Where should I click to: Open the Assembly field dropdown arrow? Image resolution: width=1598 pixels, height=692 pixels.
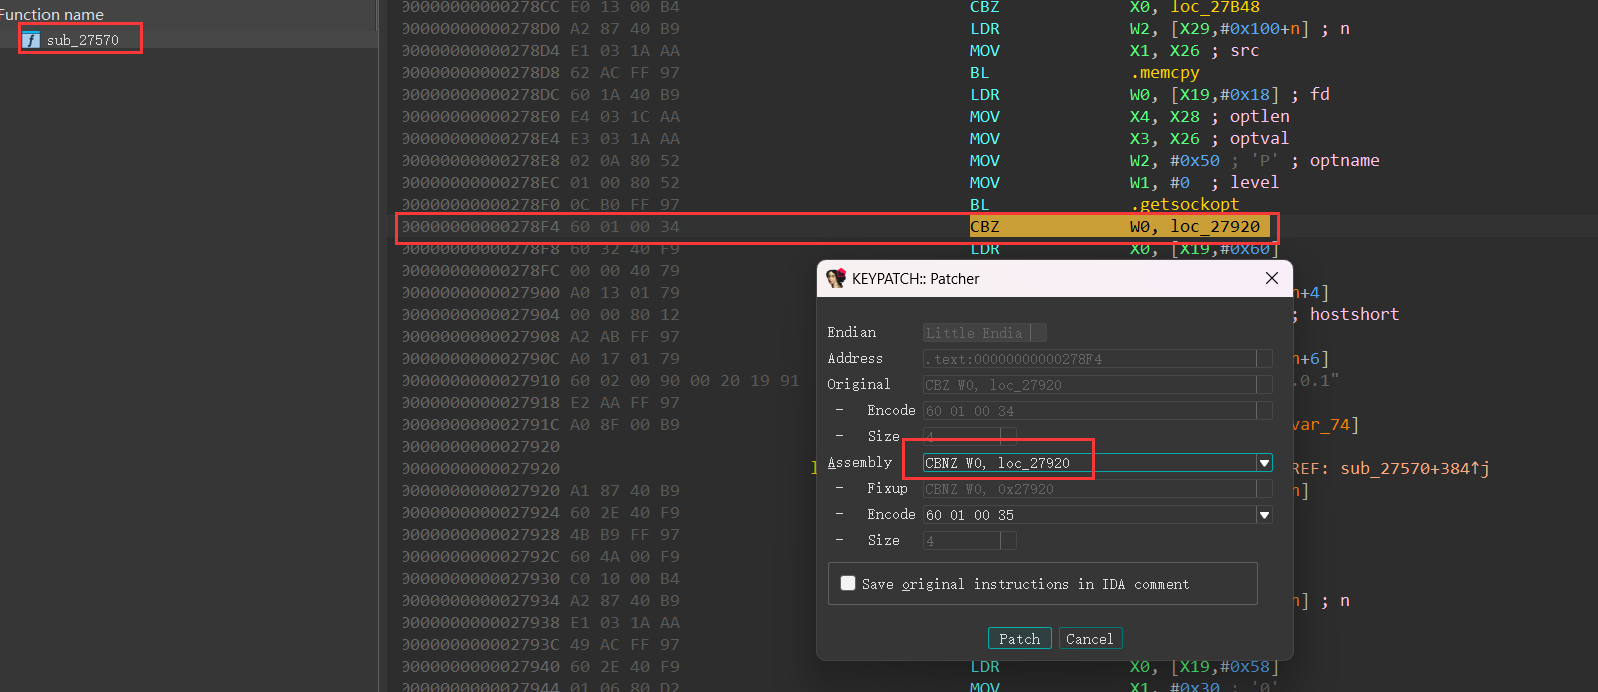tap(1264, 463)
